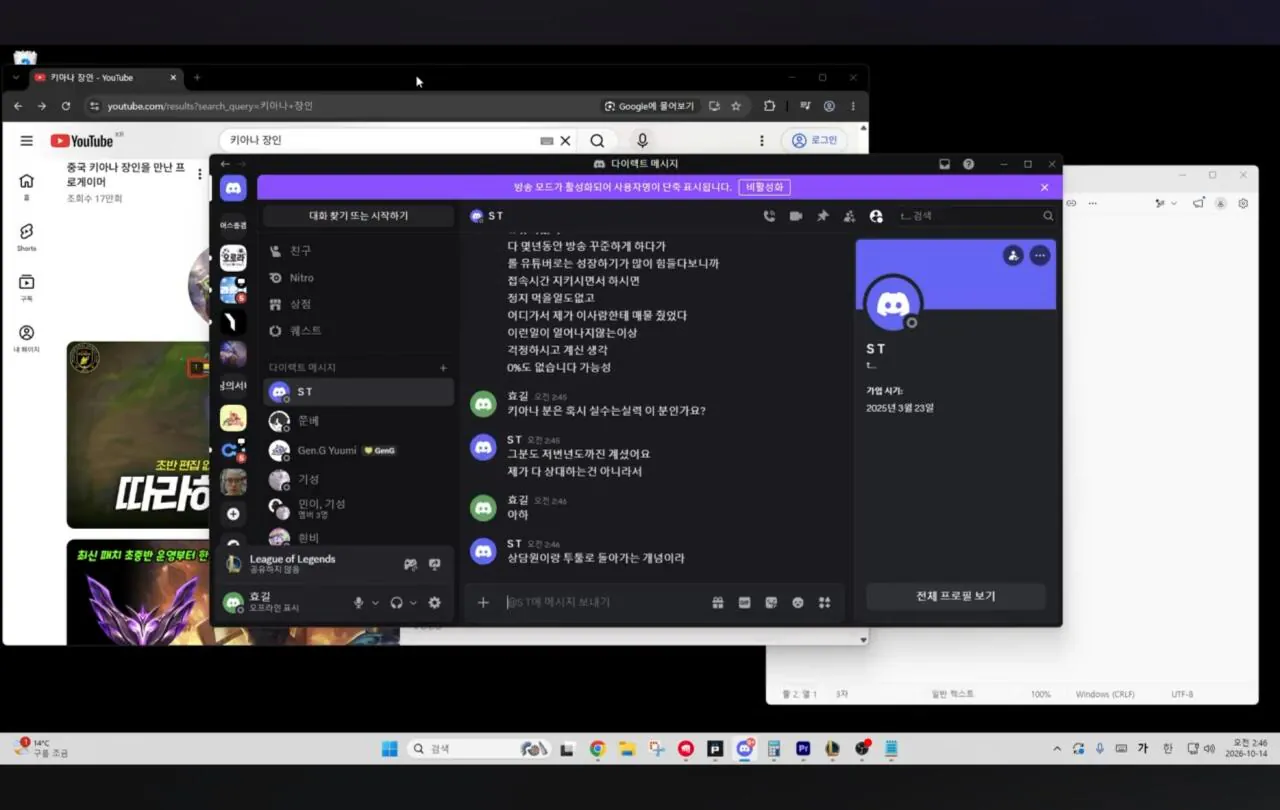The width and height of the screenshot is (1280, 810).
Task: Go to Discord home direct messages
Action: 233,188
